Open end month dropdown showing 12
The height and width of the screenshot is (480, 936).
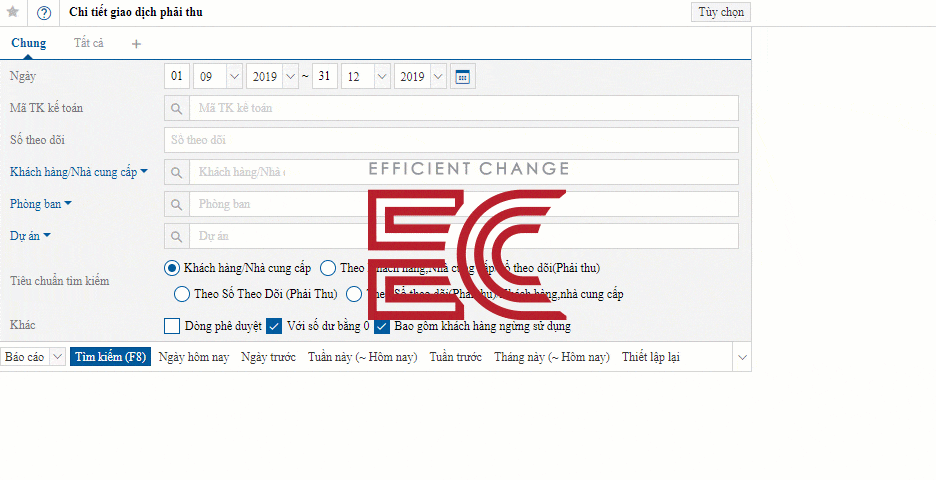[383, 76]
